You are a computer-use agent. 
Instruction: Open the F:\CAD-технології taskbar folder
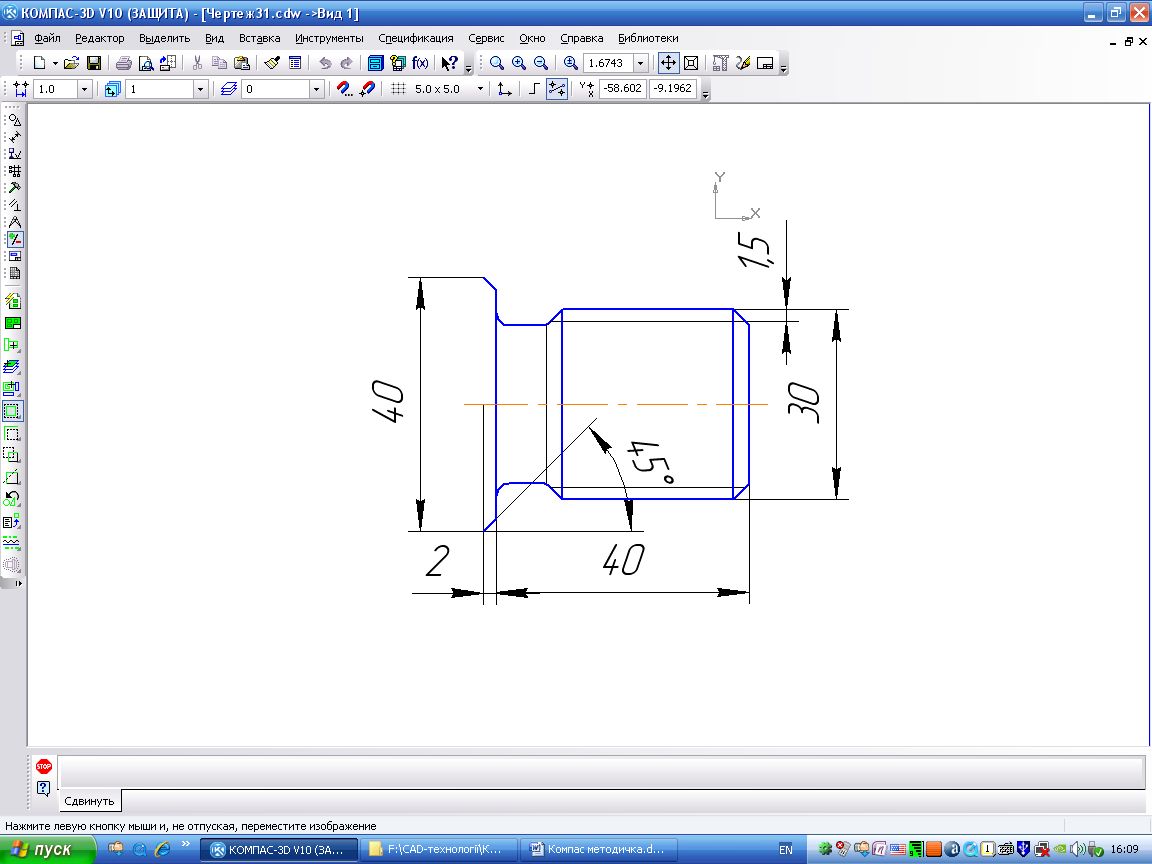[x=439, y=849]
